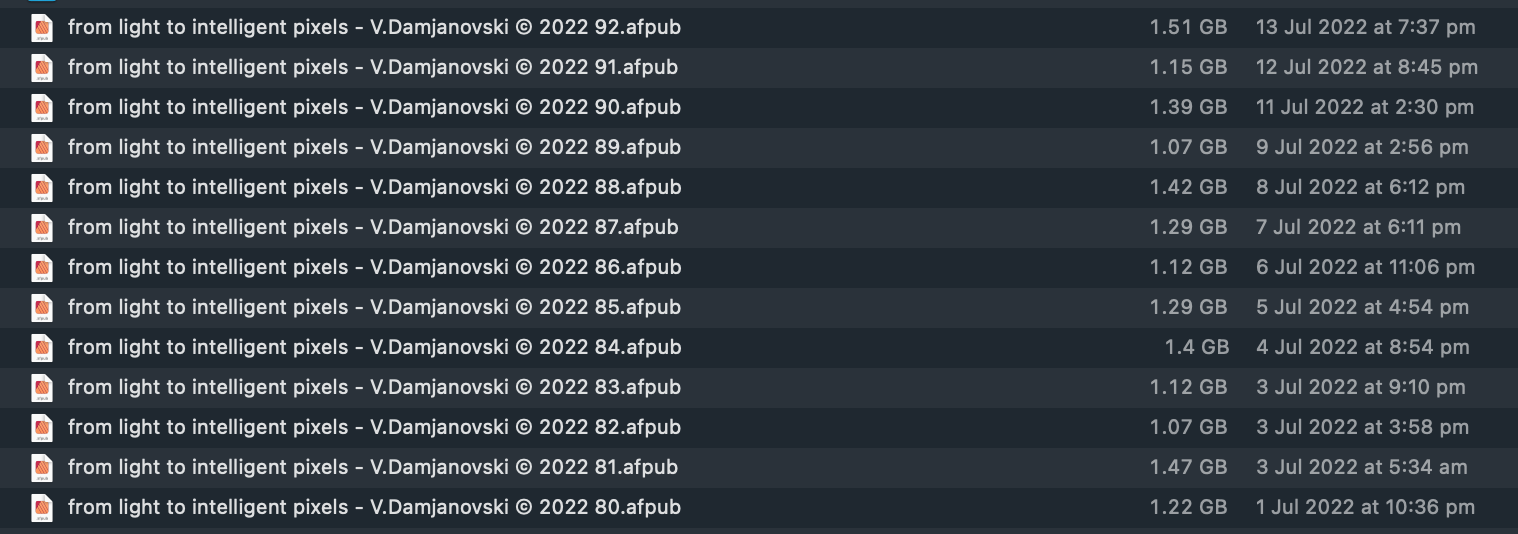Select the document icon of 2022 85.afpub

pos(41,308)
